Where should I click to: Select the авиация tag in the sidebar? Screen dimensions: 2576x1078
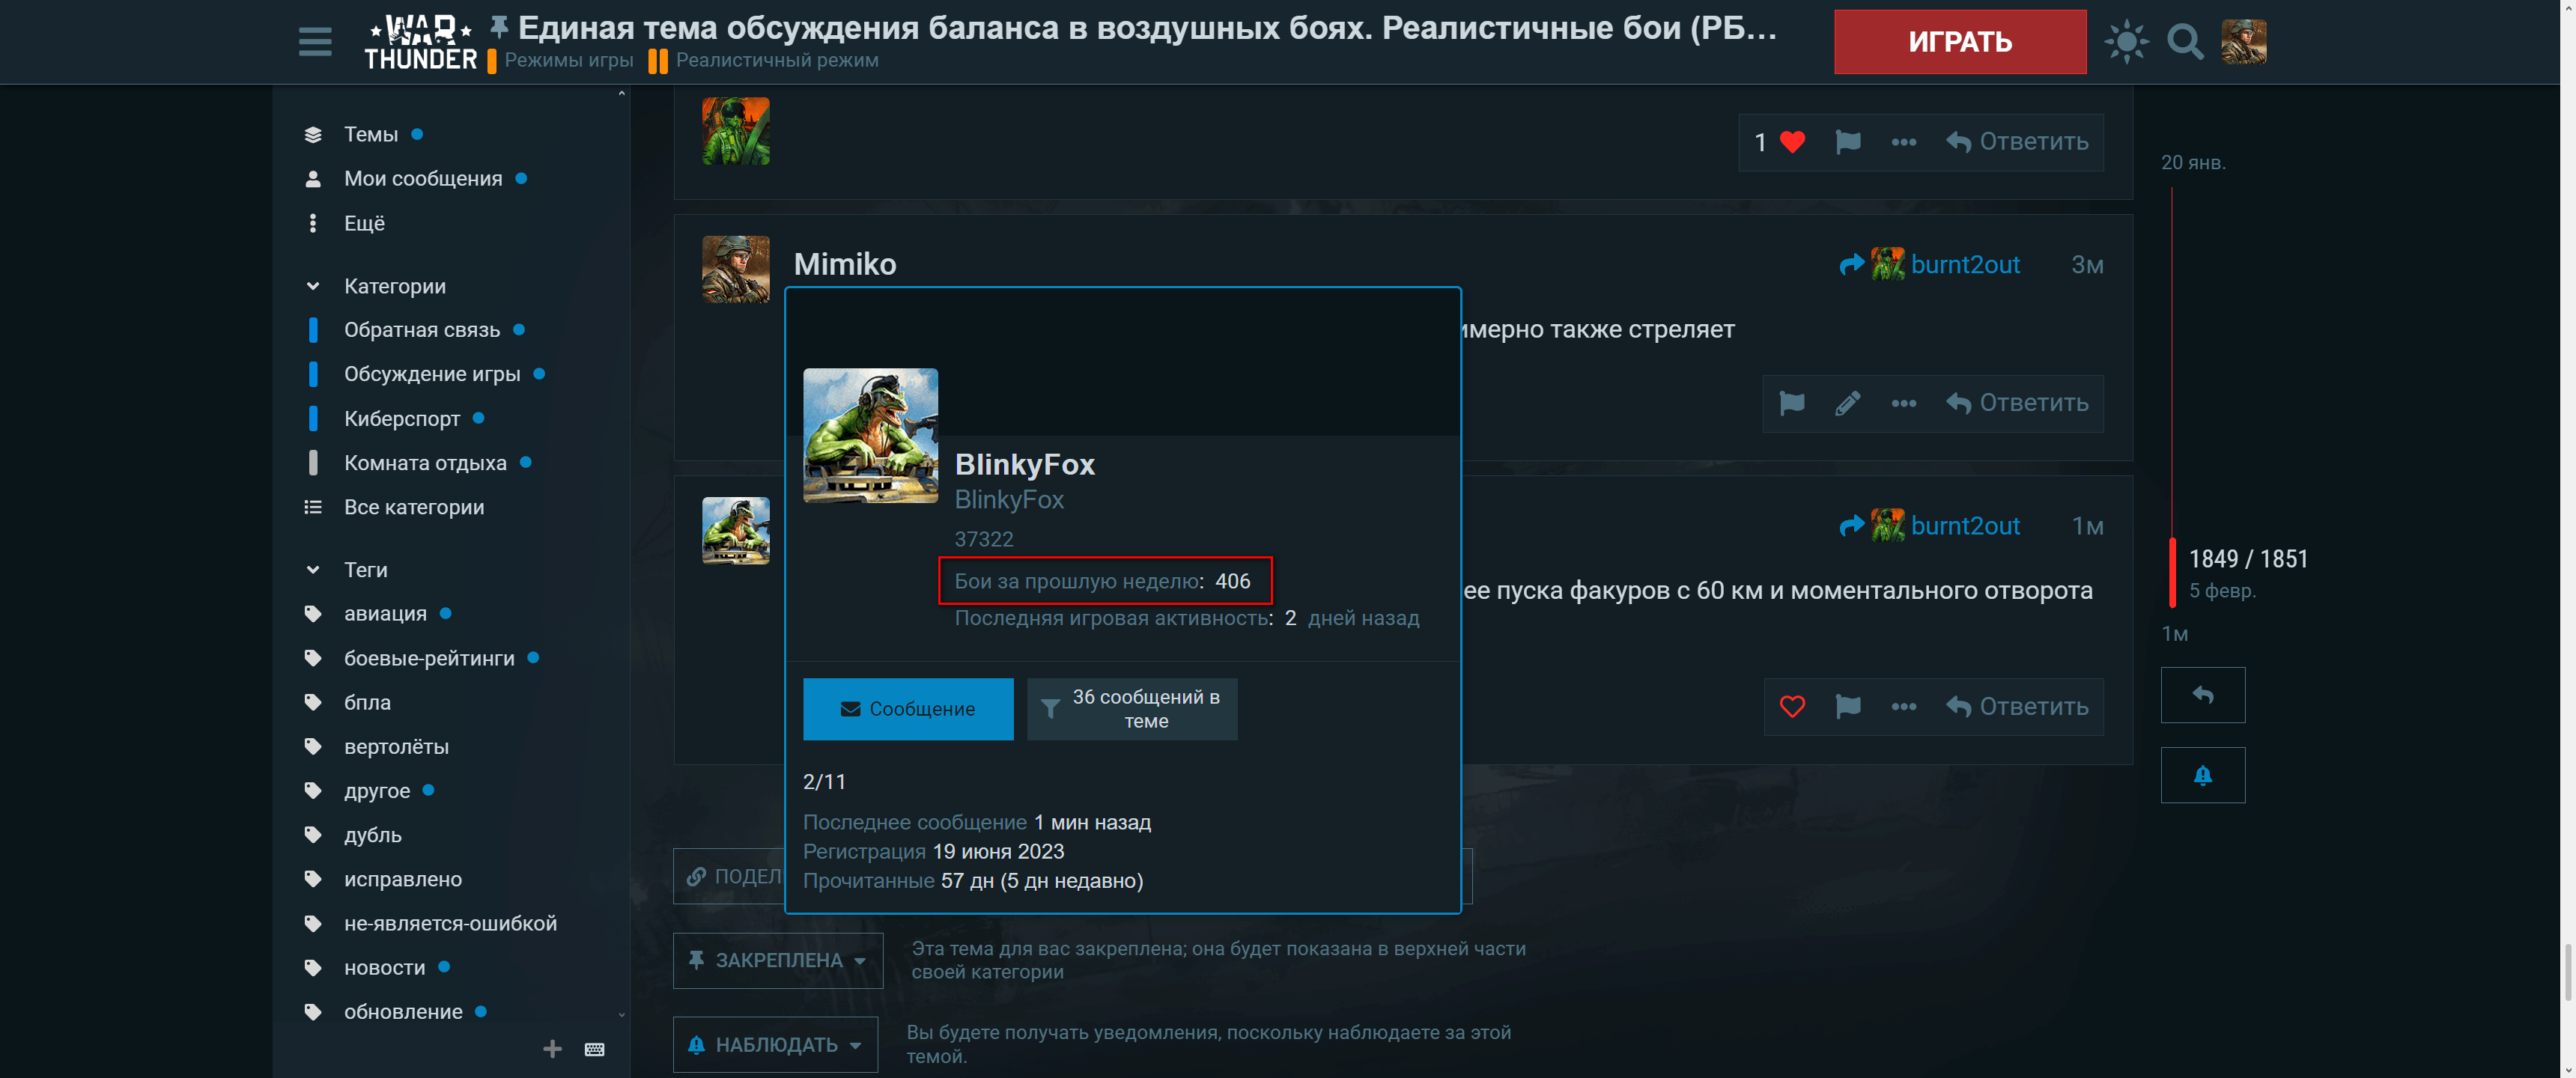[385, 614]
